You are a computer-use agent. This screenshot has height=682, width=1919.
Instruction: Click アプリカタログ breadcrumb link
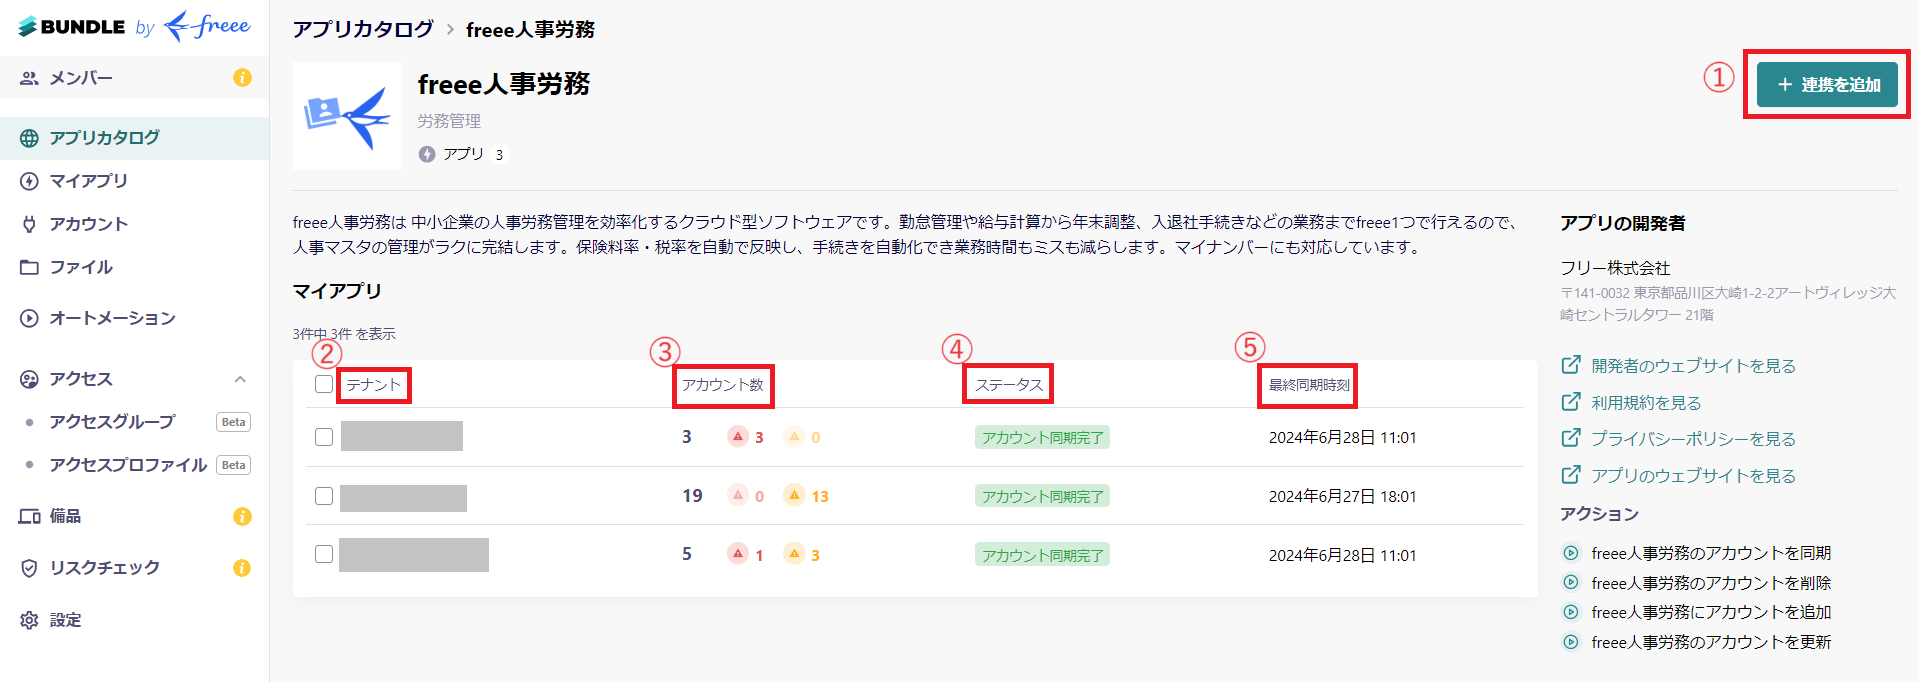coord(363,29)
